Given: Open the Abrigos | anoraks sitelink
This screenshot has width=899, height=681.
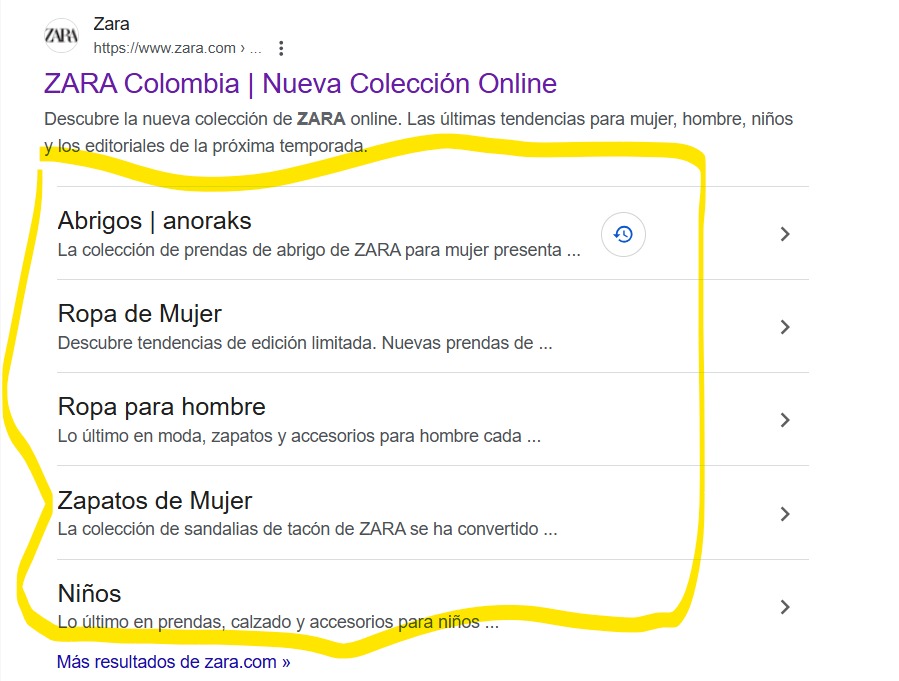Looking at the screenshot, I should pos(155,221).
